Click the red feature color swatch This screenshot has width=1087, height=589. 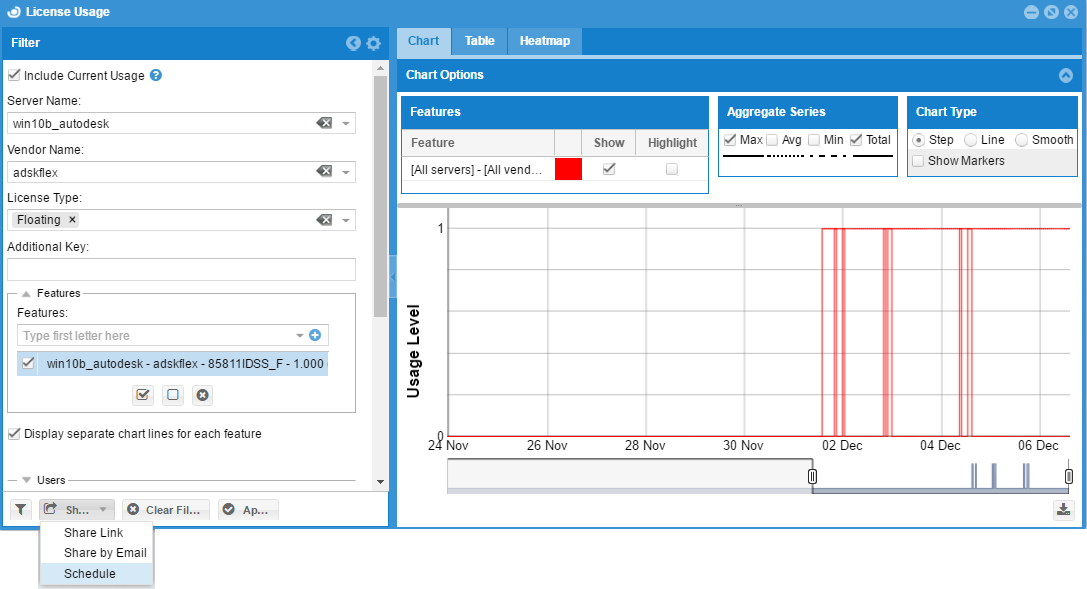[568, 170]
